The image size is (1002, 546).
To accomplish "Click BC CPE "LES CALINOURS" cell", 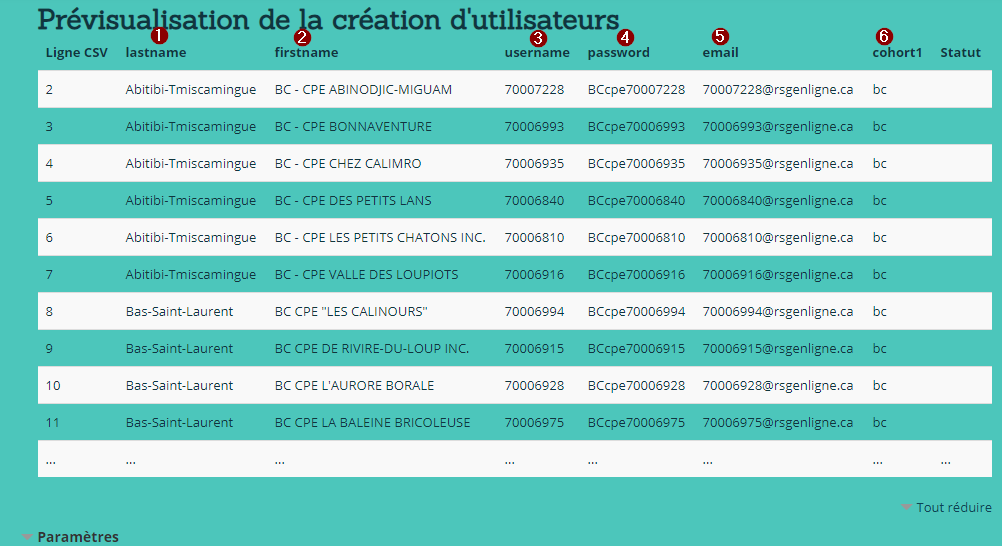I will point(351,312).
